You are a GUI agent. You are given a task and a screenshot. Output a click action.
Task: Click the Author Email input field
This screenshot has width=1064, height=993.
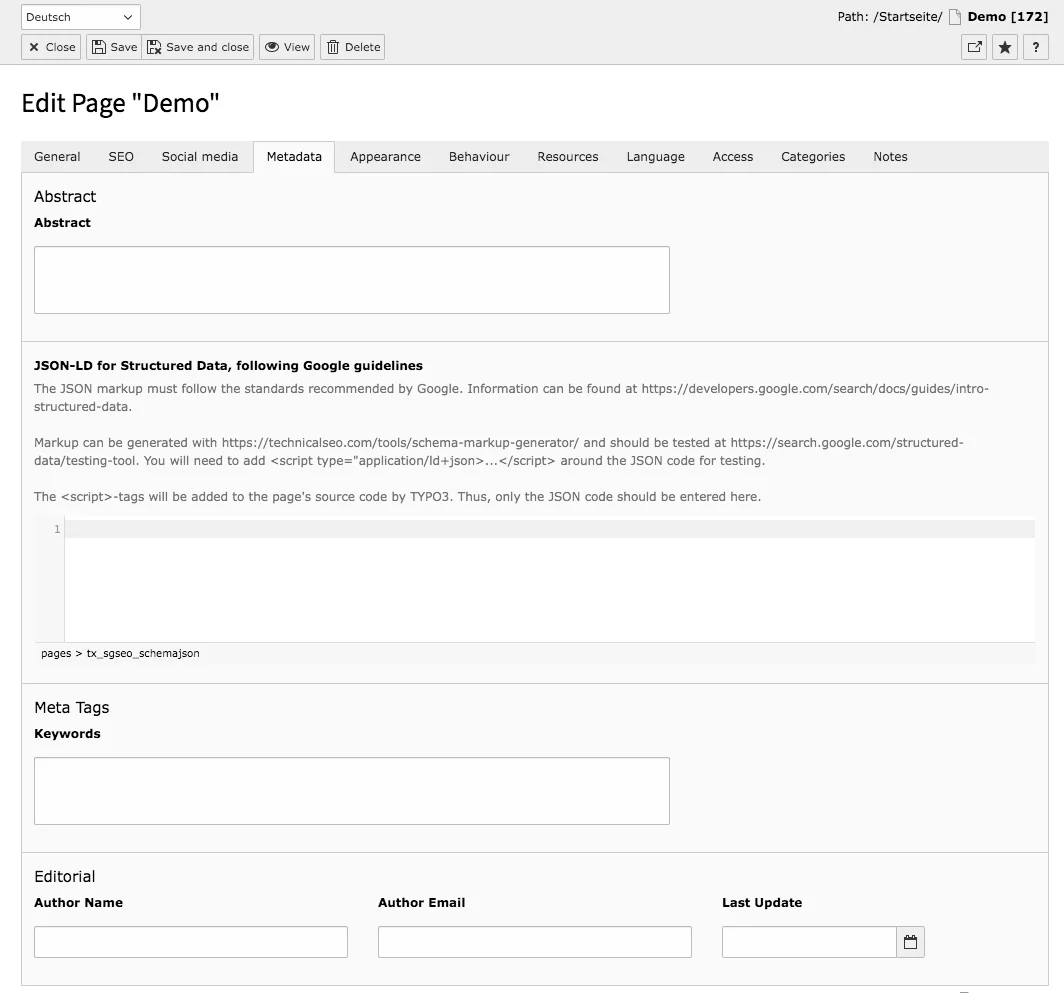click(534, 941)
